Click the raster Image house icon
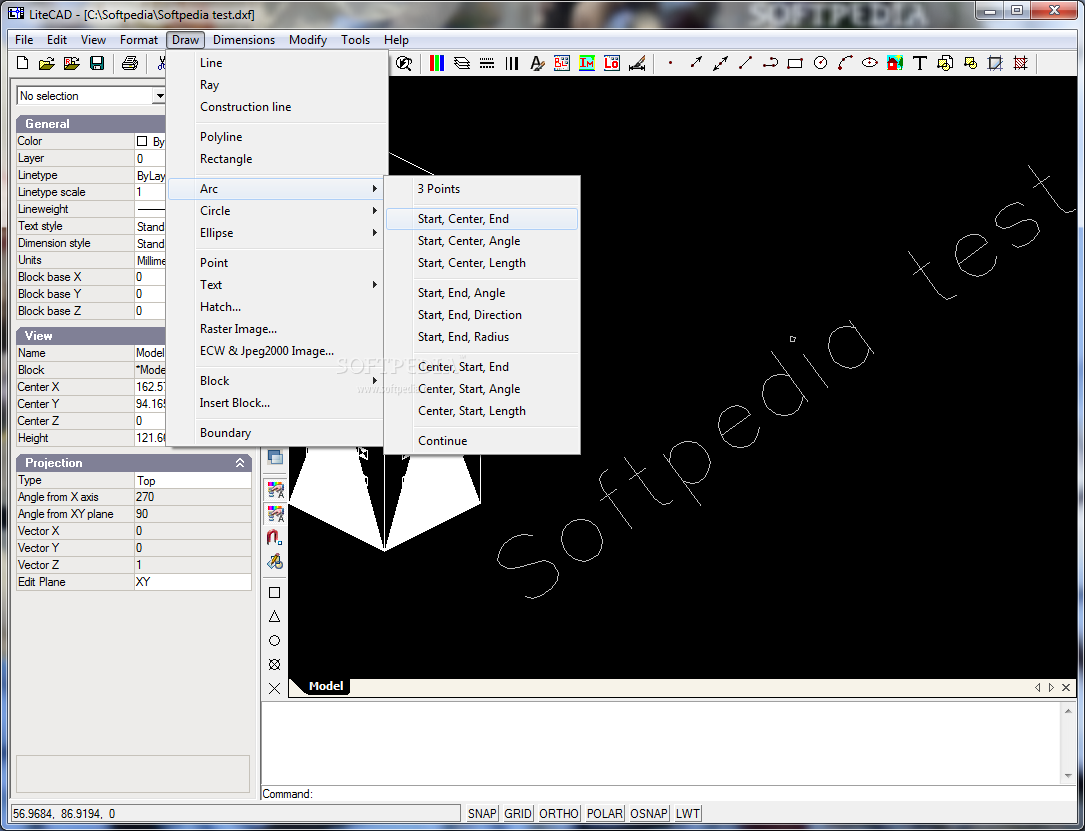 click(895, 64)
